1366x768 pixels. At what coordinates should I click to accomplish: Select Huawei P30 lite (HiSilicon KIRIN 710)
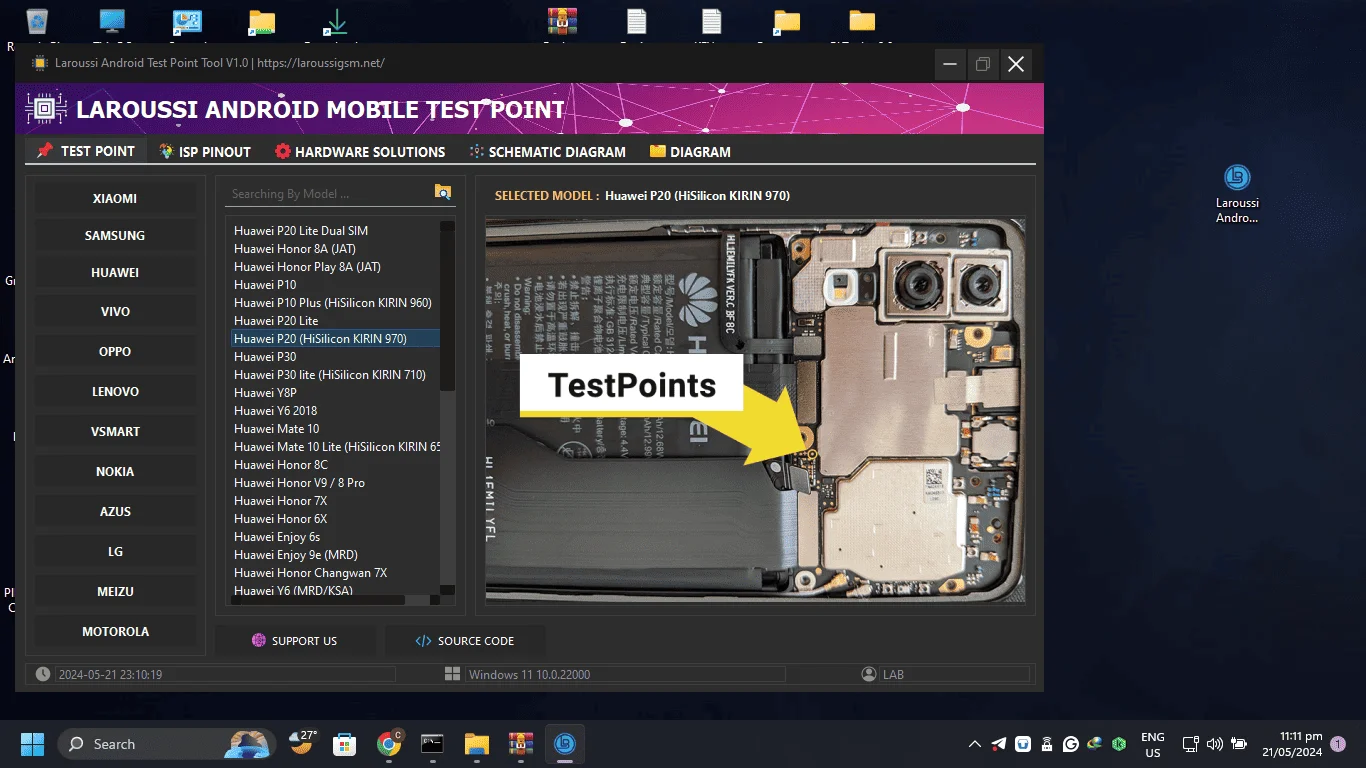335,374
